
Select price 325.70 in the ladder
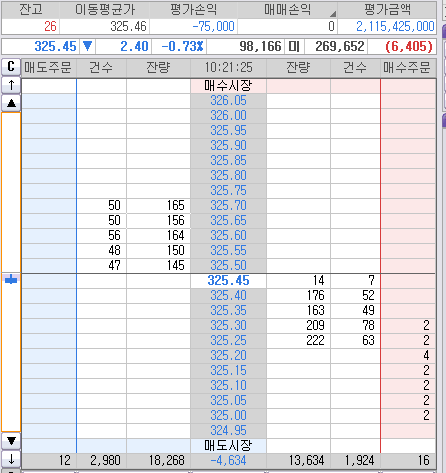[x=228, y=206]
